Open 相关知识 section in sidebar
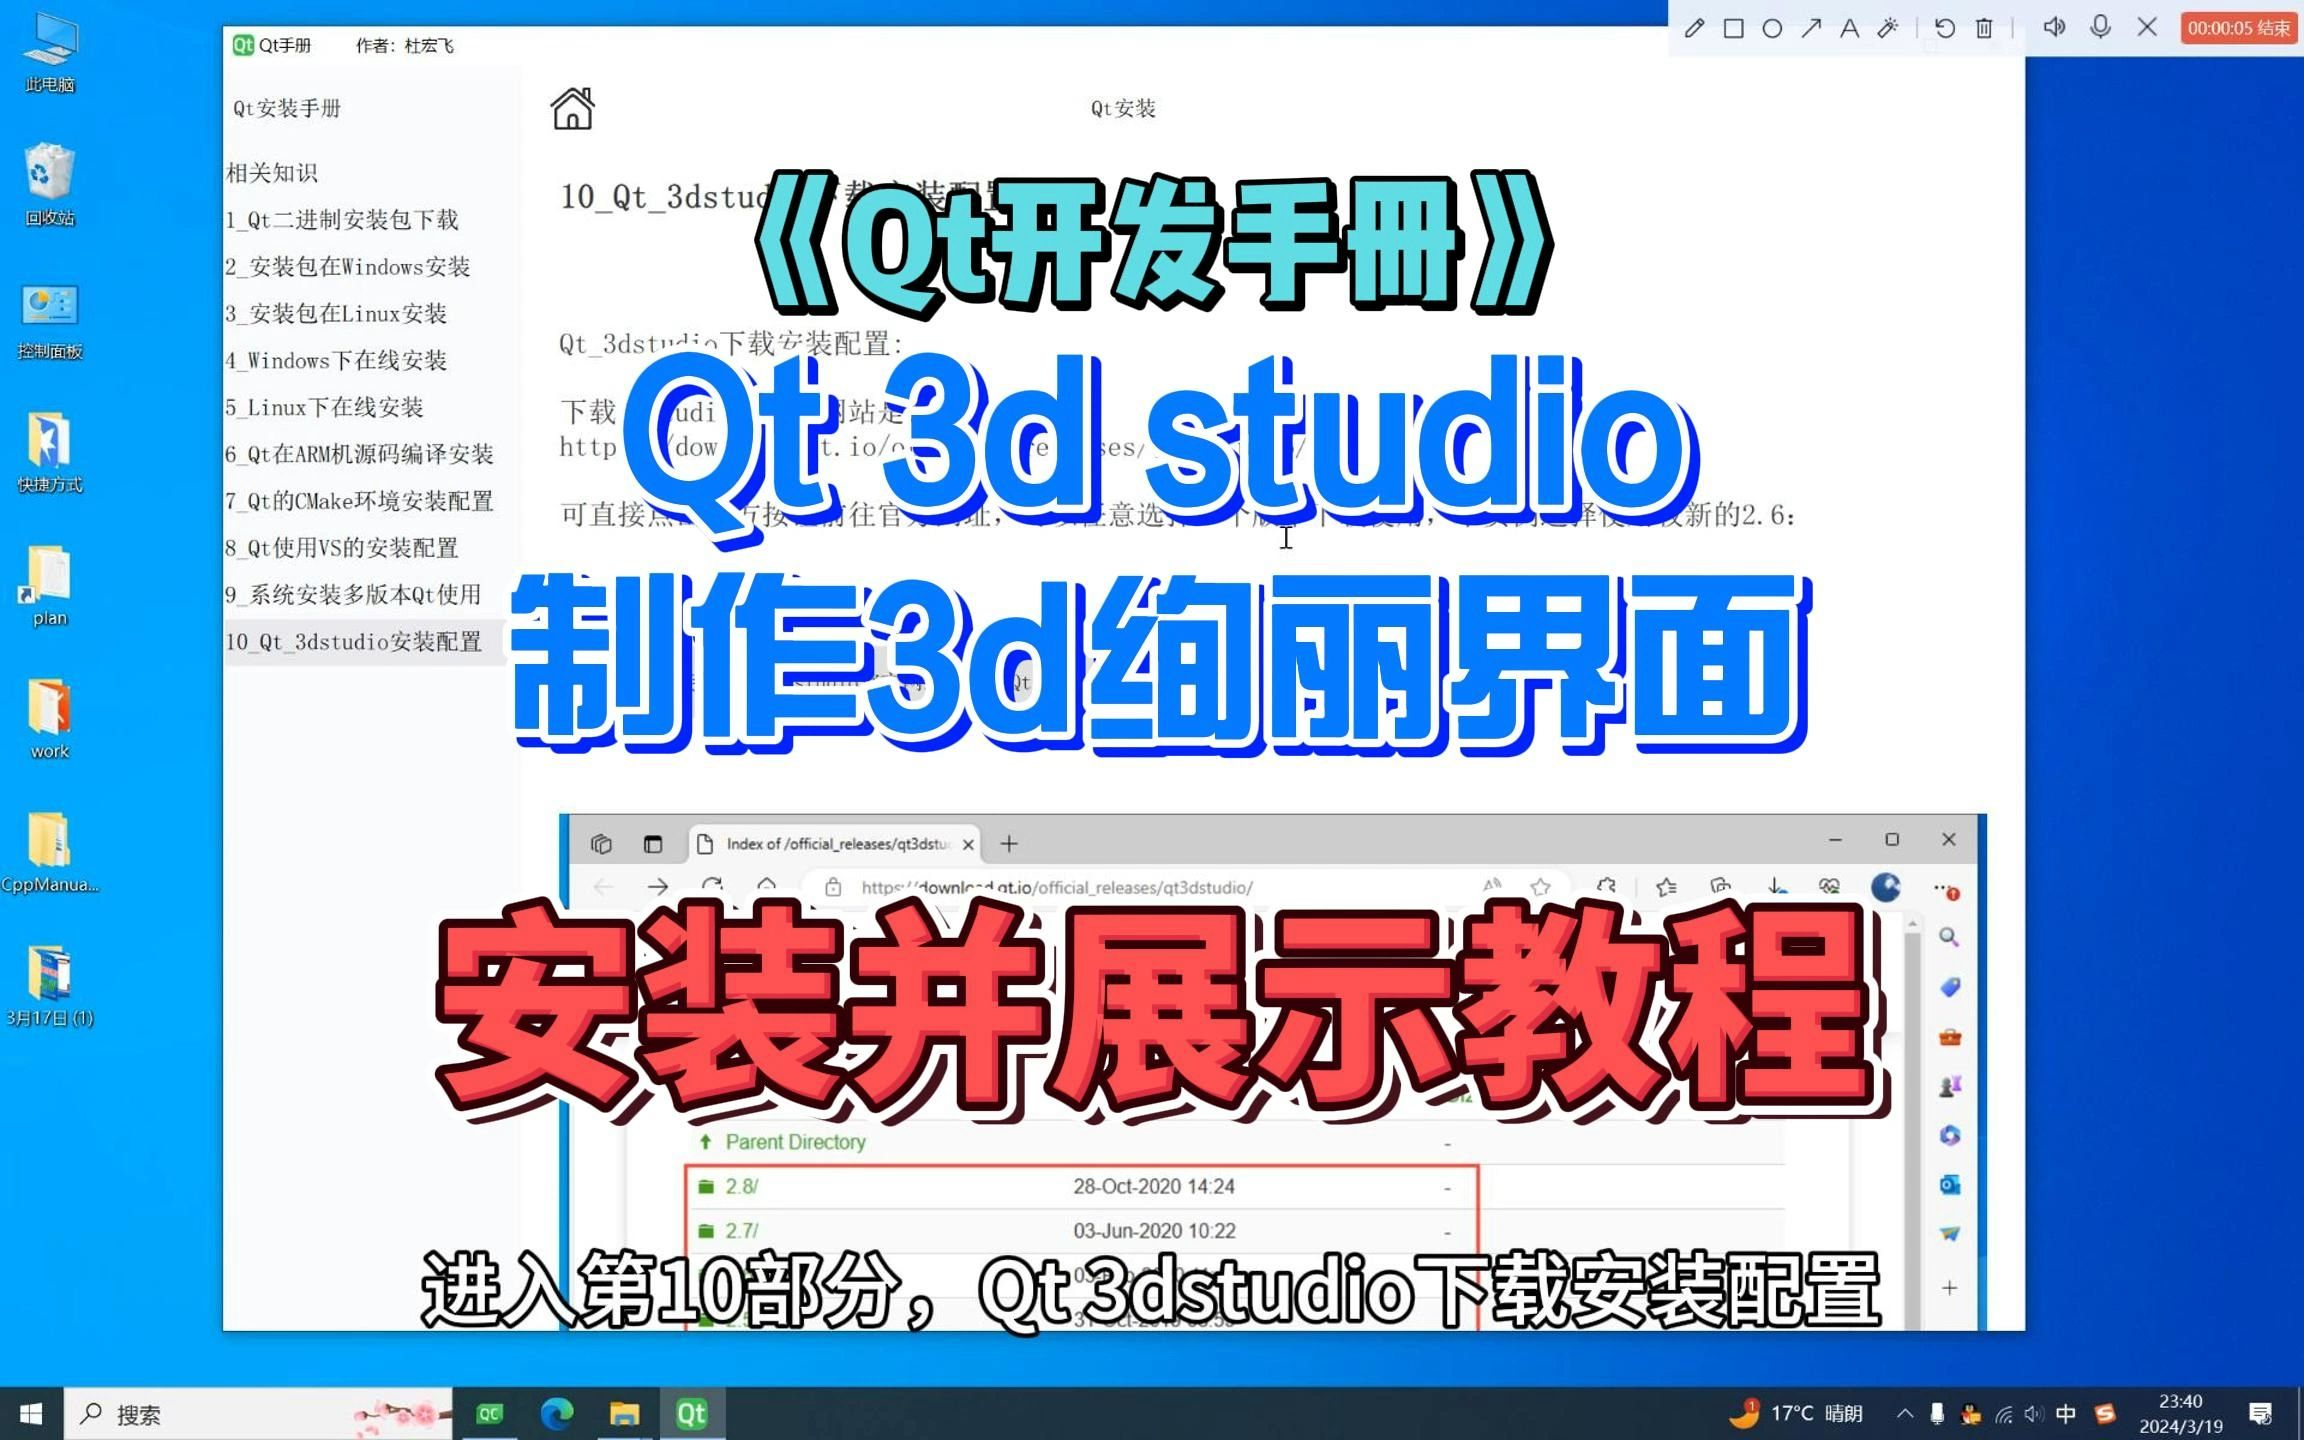Viewport: 2304px width, 1440px height. (272, 173)
